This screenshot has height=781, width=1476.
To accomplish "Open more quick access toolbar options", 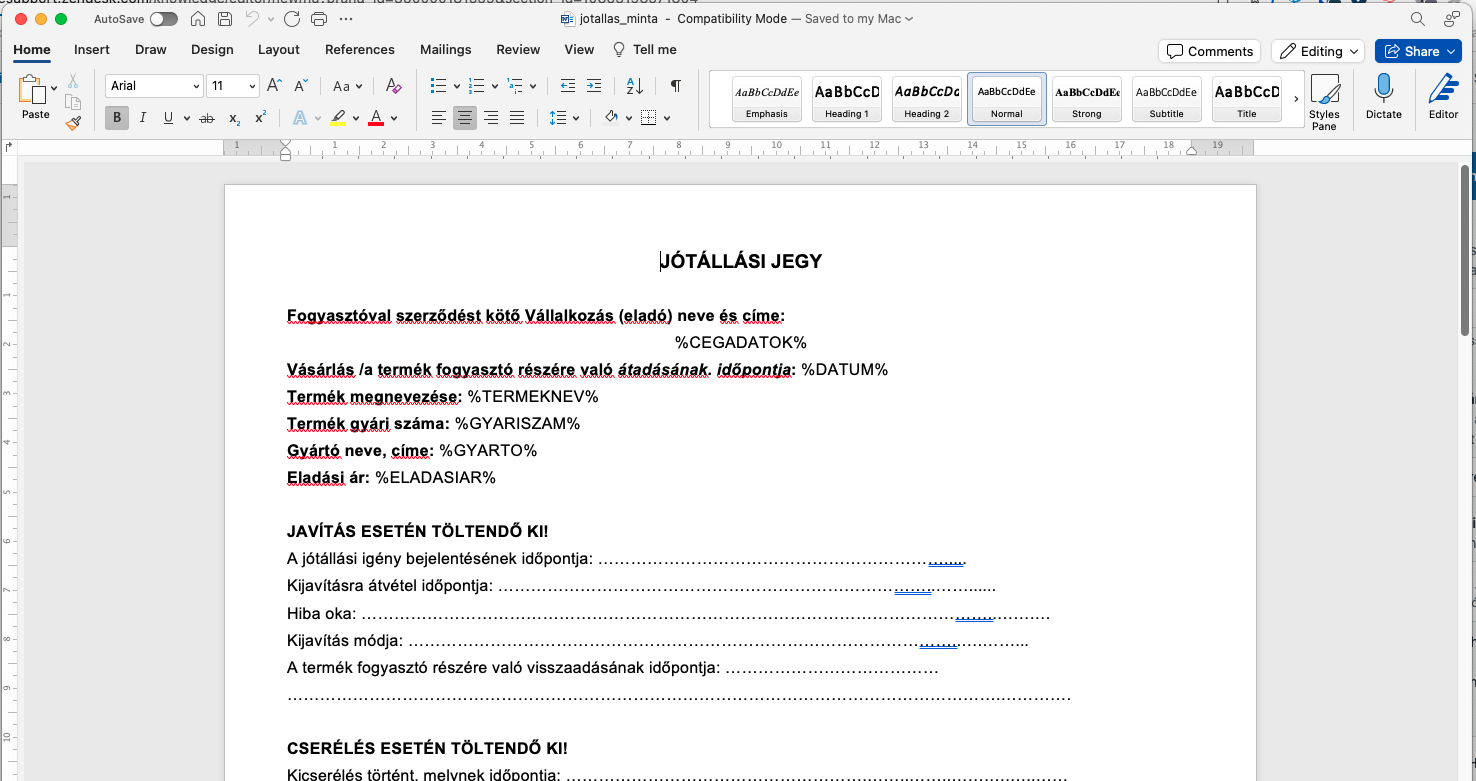I will [x=346, y=19].
